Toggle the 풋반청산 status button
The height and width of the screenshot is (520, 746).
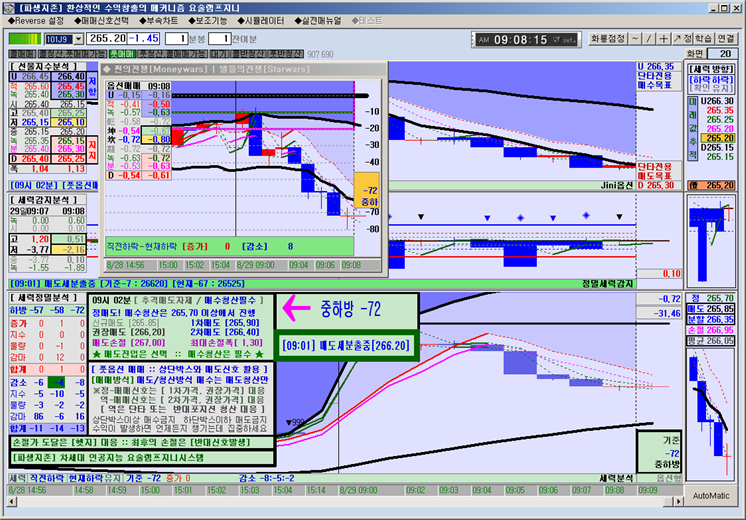click(x=285, y=54)
